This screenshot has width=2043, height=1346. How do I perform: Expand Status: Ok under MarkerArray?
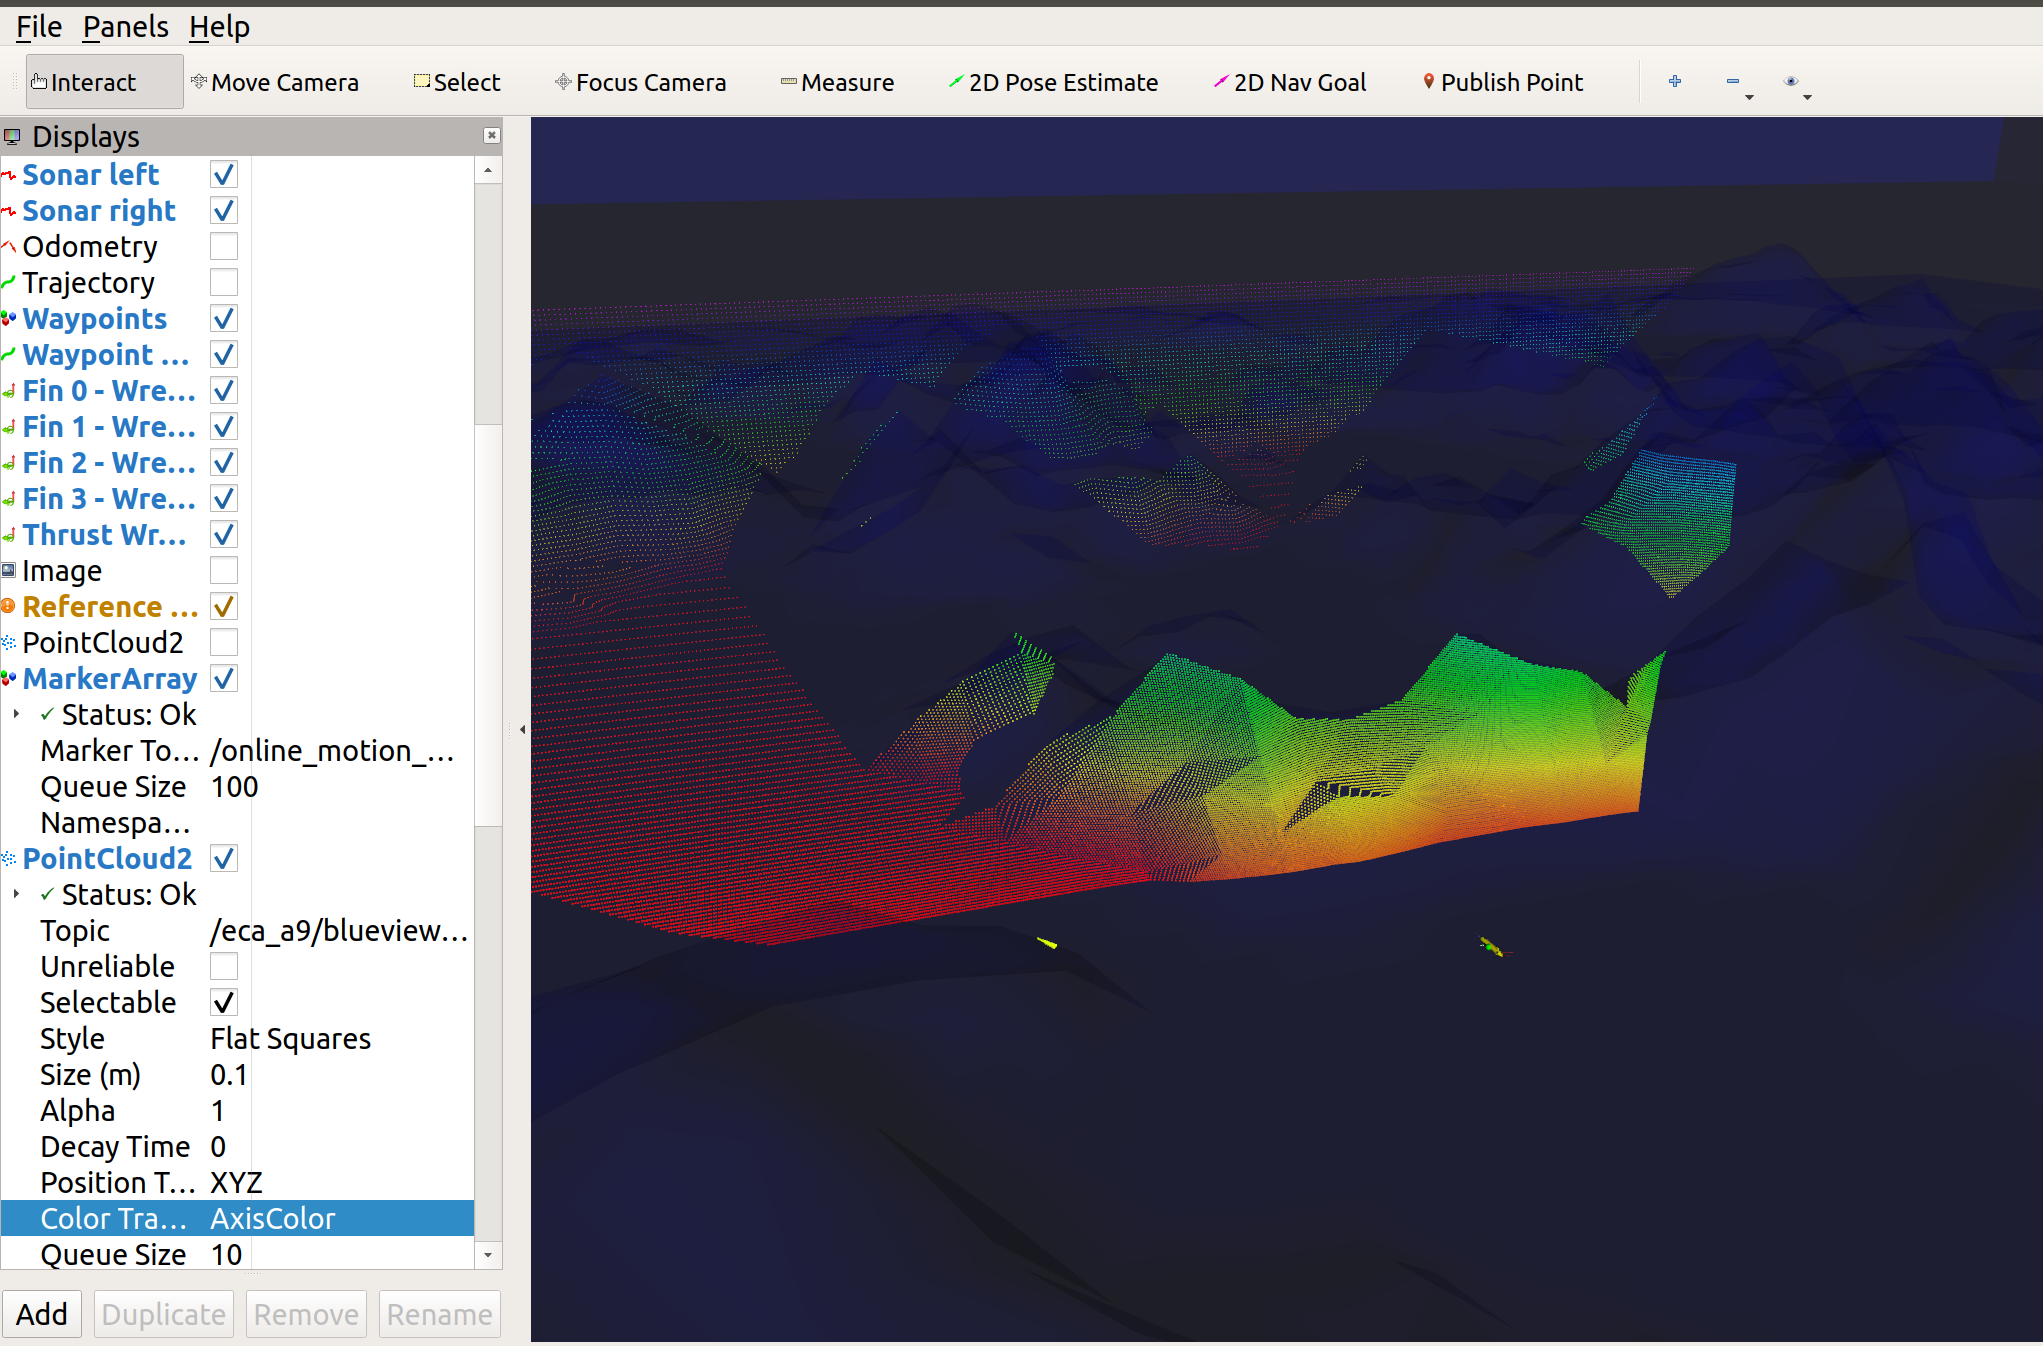pyautogui.click(x=16, y=714)
